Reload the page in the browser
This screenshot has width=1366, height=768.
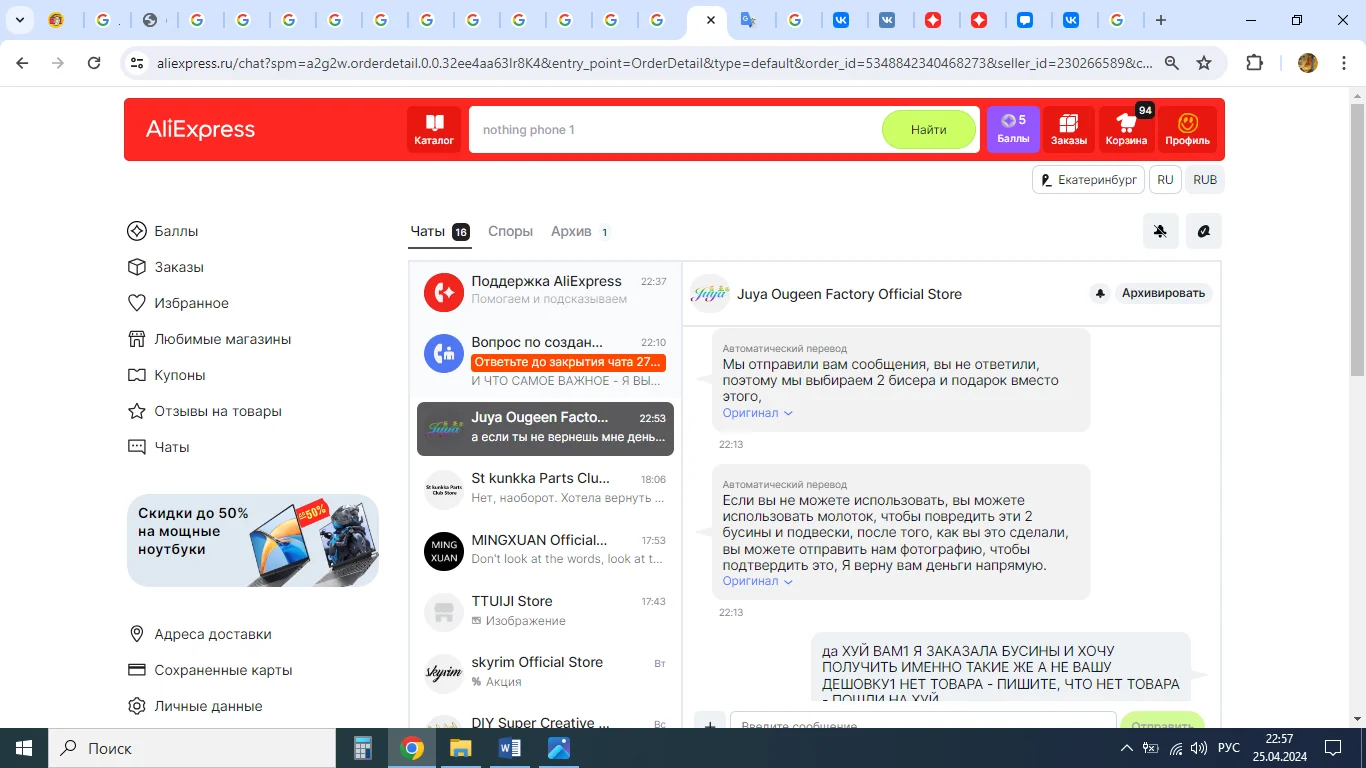click(94, 63)
